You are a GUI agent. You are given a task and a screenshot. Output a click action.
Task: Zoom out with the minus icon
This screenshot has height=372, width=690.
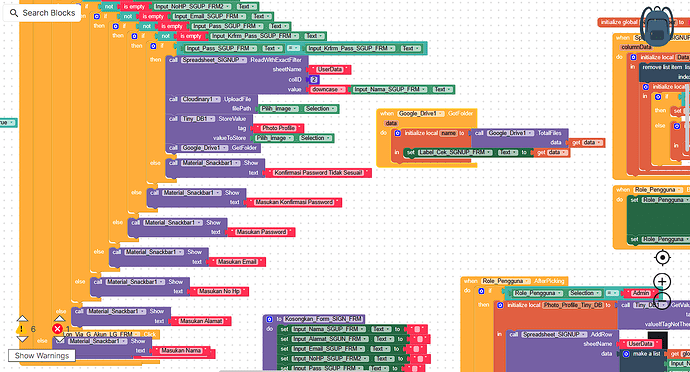click(x=662, y=301)
